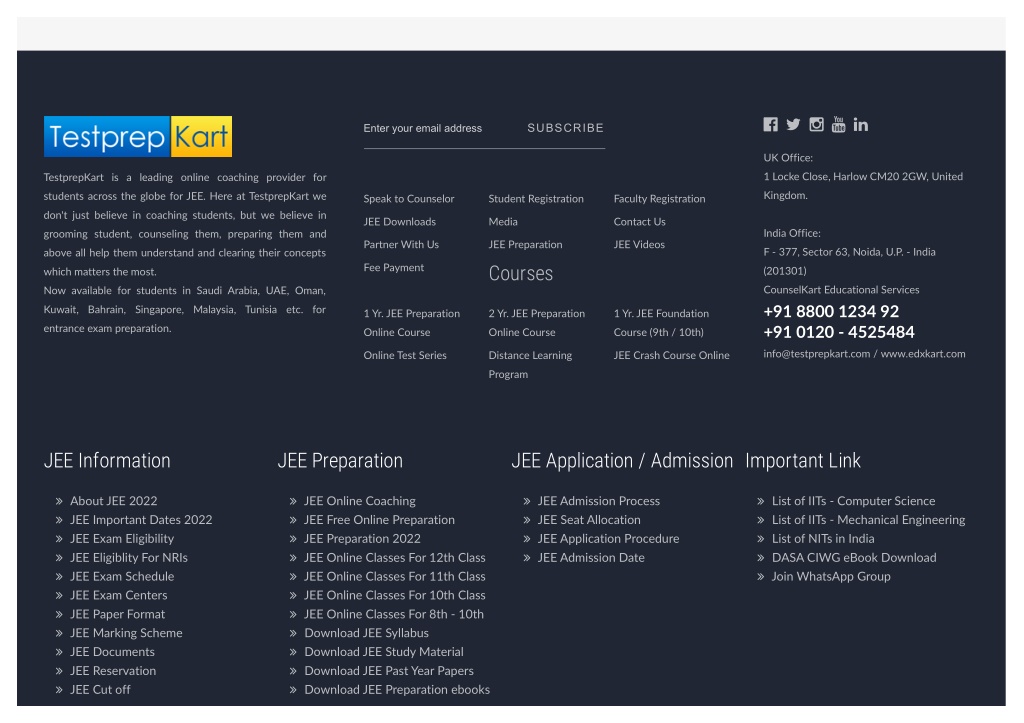The image size is (1024, 723).
Task: Open List of IITs - Mechanical Engineering
Action: point(869,520)
